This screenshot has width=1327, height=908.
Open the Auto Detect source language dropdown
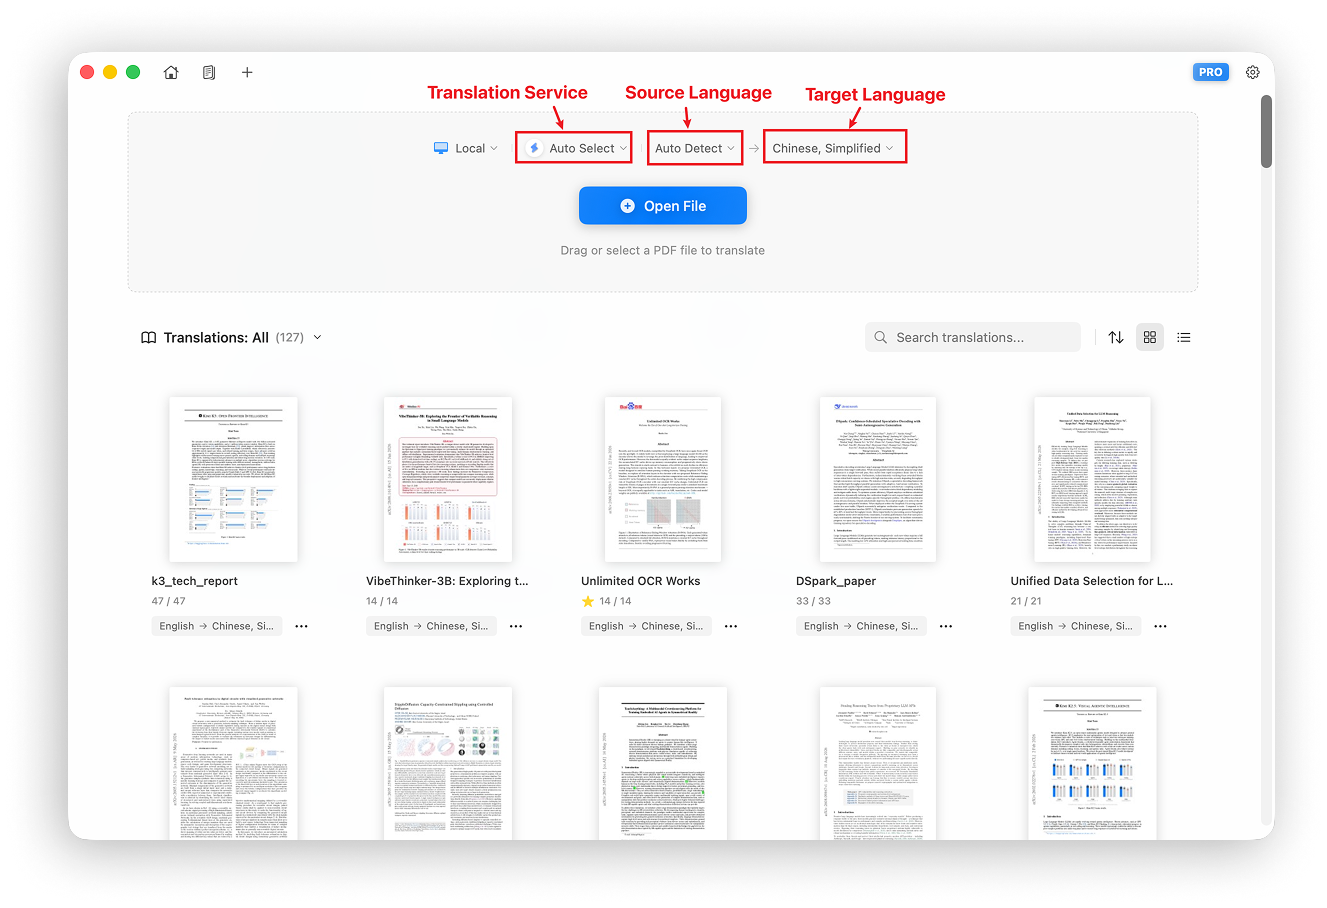pyautogui.click(x=695, y=148)
